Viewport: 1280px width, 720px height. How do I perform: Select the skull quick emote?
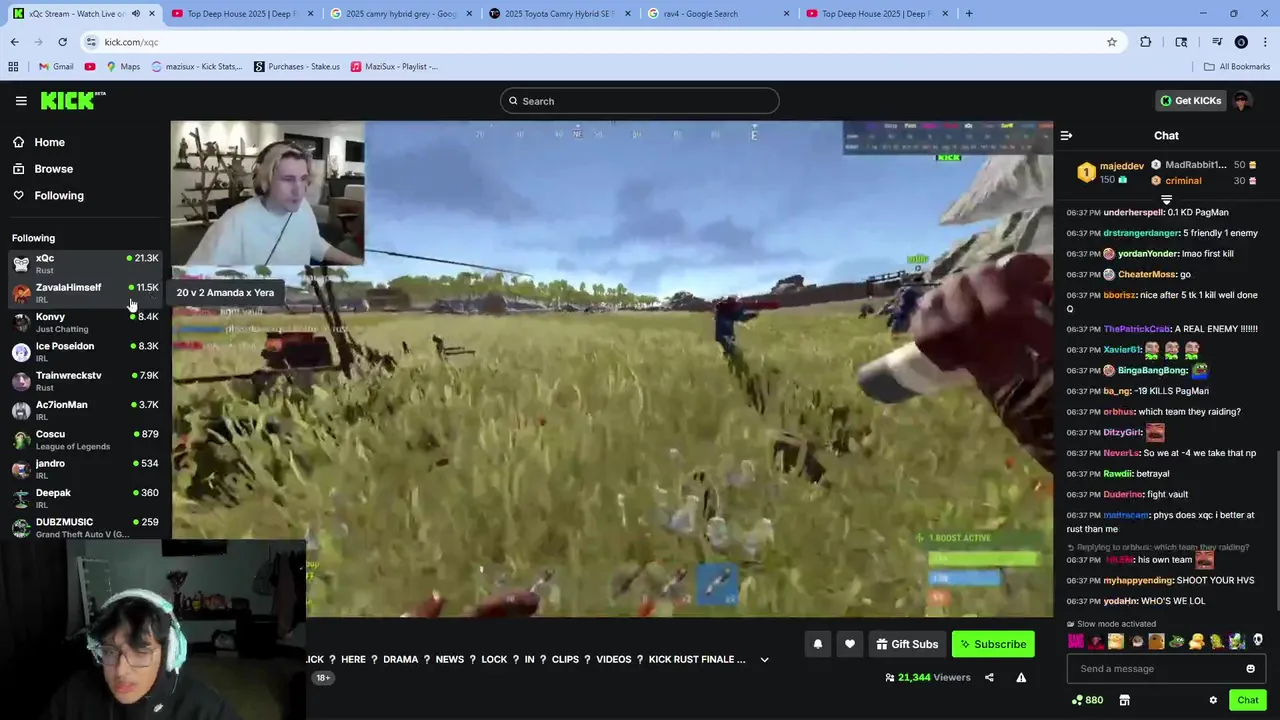click(x=1258, y=641)
